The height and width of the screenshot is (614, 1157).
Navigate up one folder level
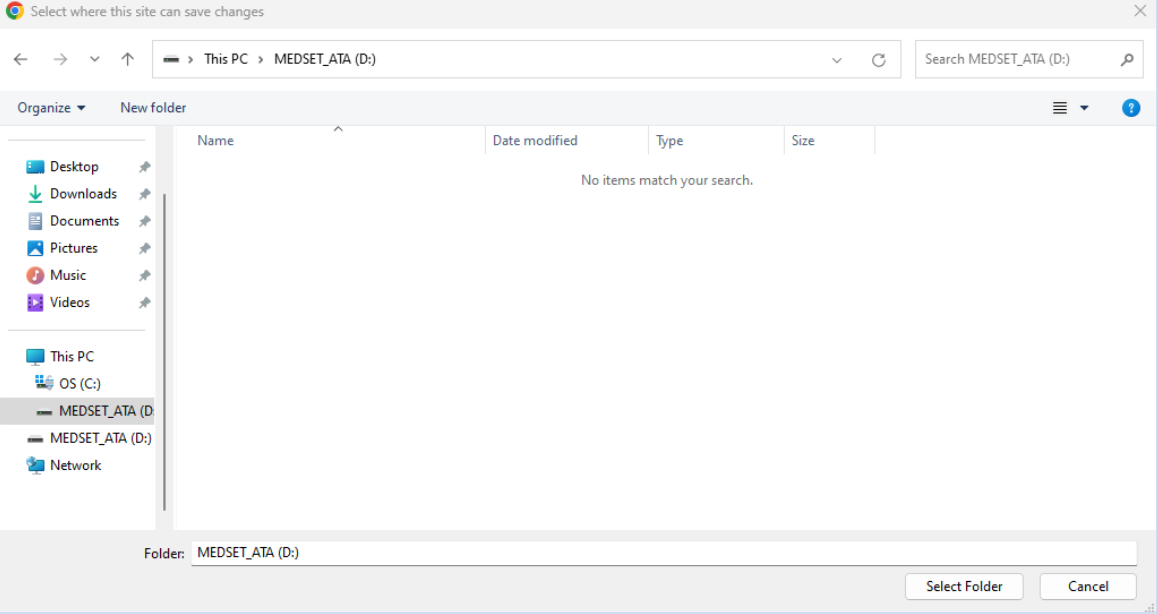[126, 59]
